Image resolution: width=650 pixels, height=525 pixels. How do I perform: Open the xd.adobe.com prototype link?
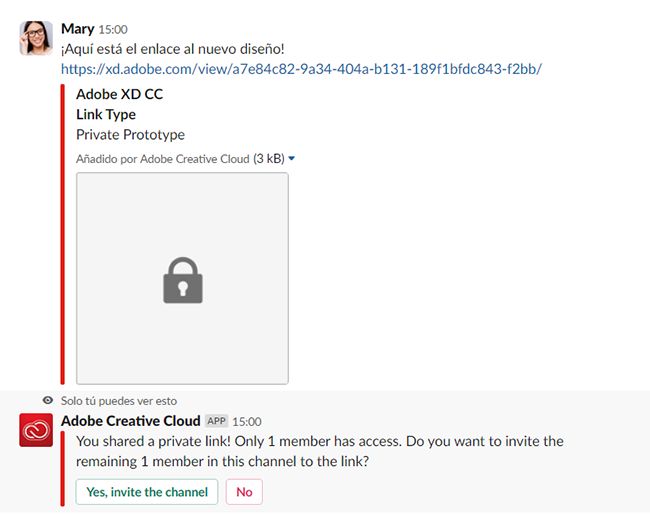pyautogui.click(x=301, y=69)
